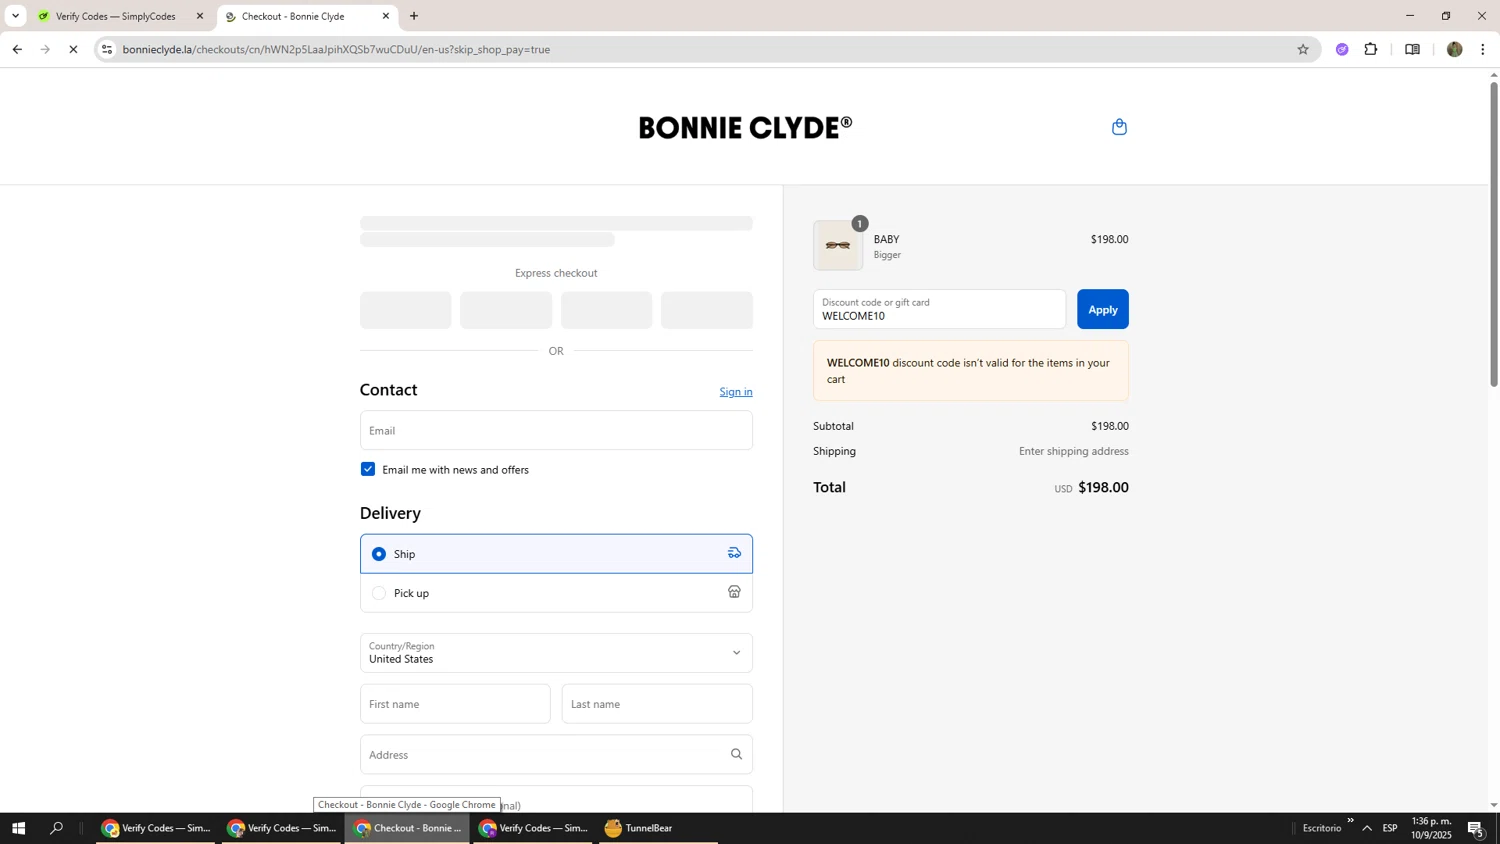Click the Enter shipping address text

1073,452
